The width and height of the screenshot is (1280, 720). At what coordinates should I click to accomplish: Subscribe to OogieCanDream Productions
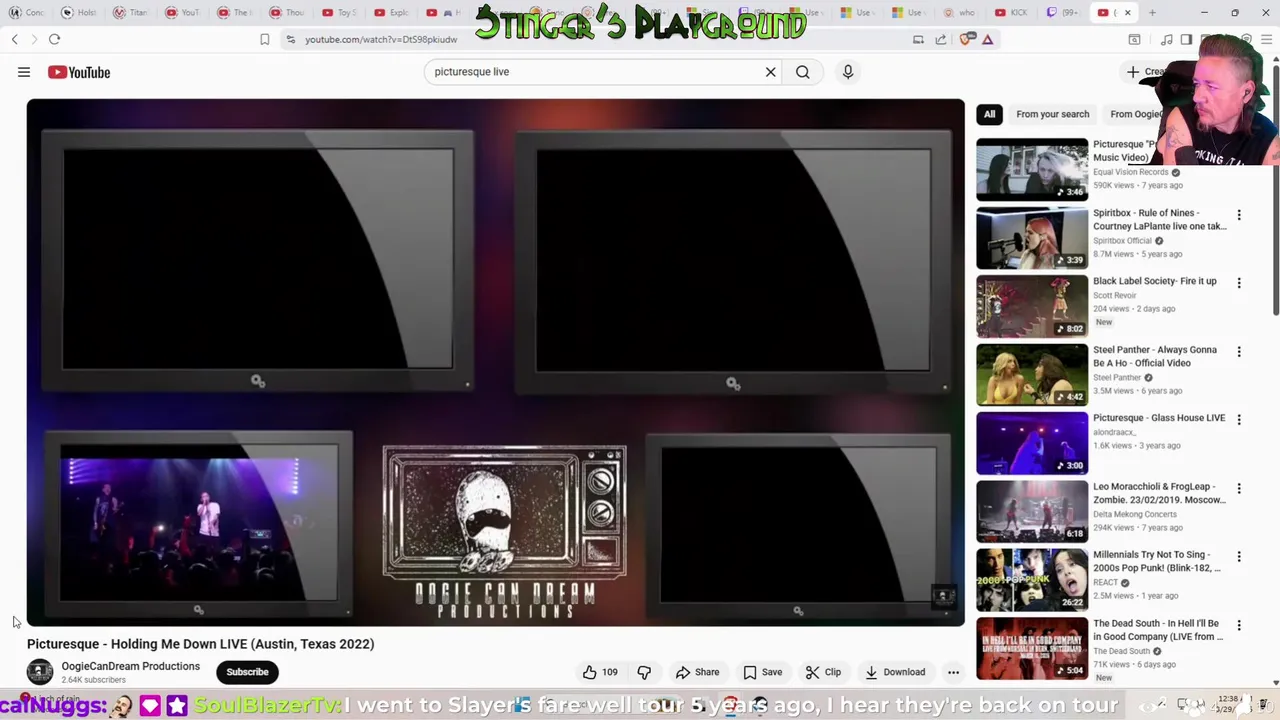tap(247, 672)
